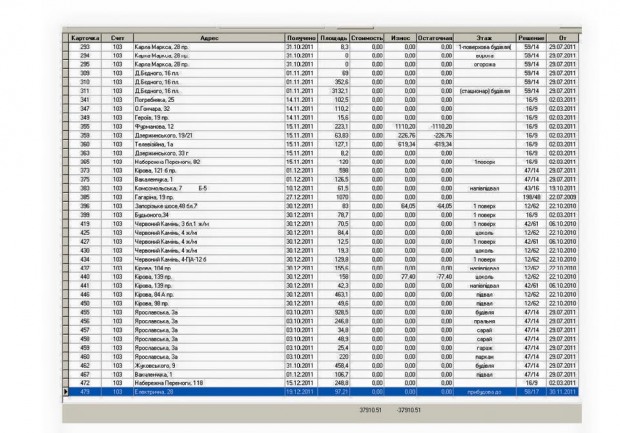Click the Счет column header

click(x=116, y=36)
